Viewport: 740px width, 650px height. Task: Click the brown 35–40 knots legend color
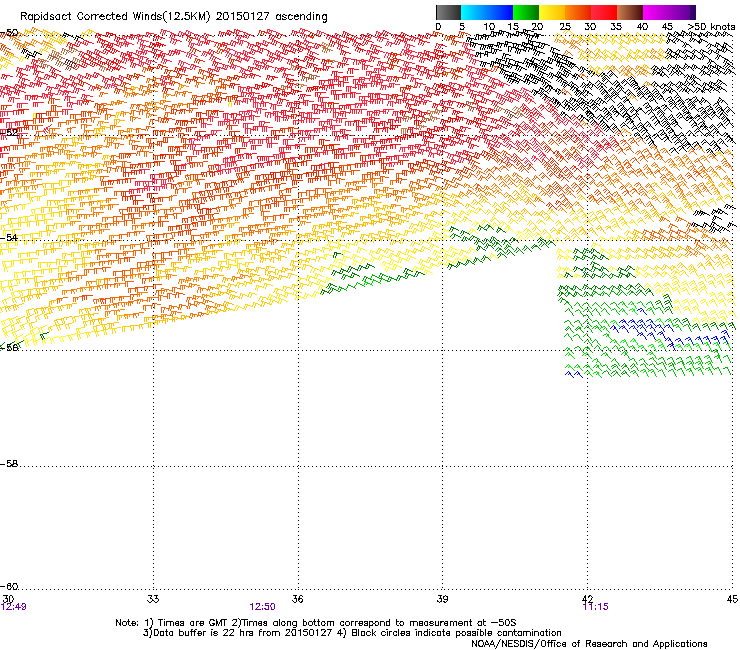click(630, 12)
